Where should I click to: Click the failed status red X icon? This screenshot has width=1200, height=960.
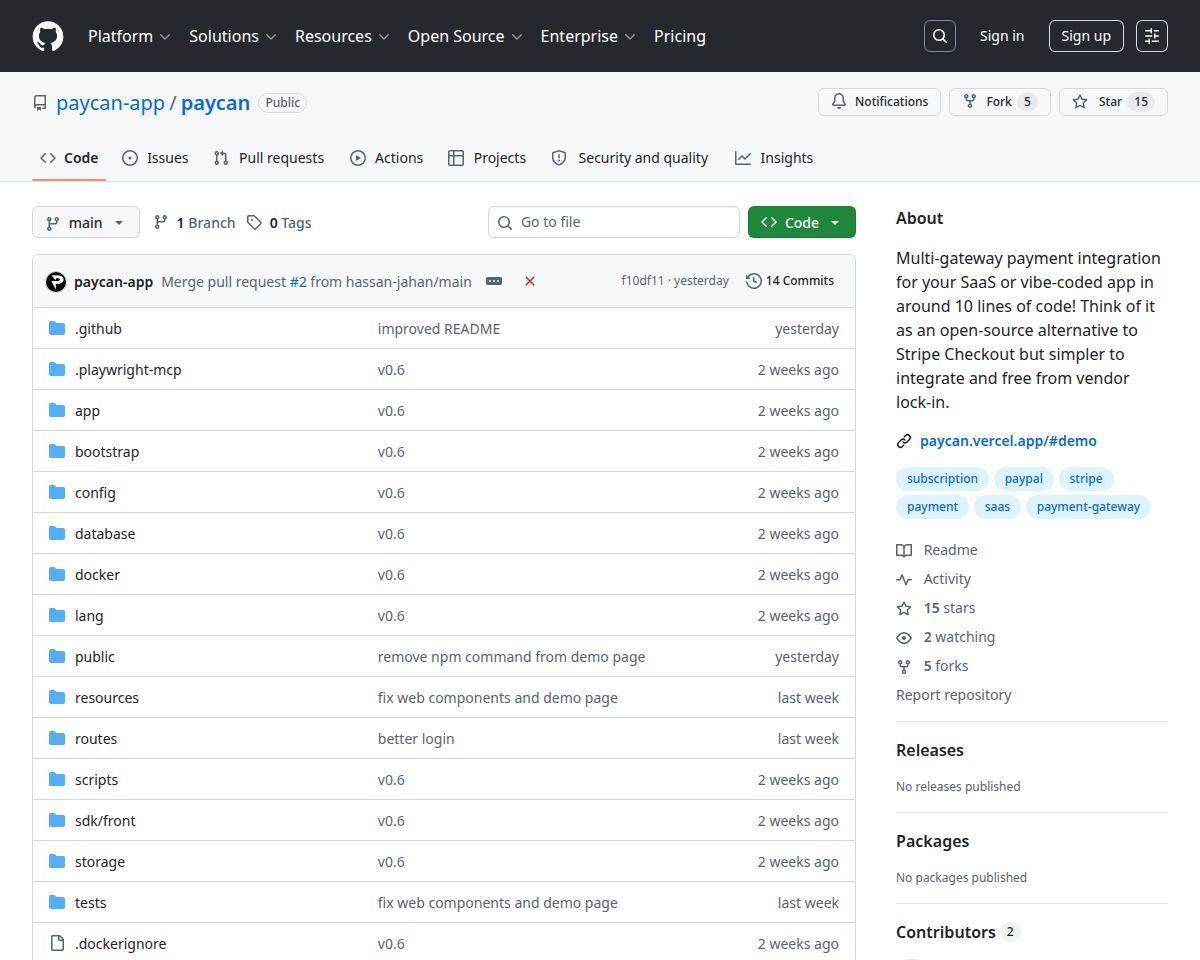click(x=530, y=281)
